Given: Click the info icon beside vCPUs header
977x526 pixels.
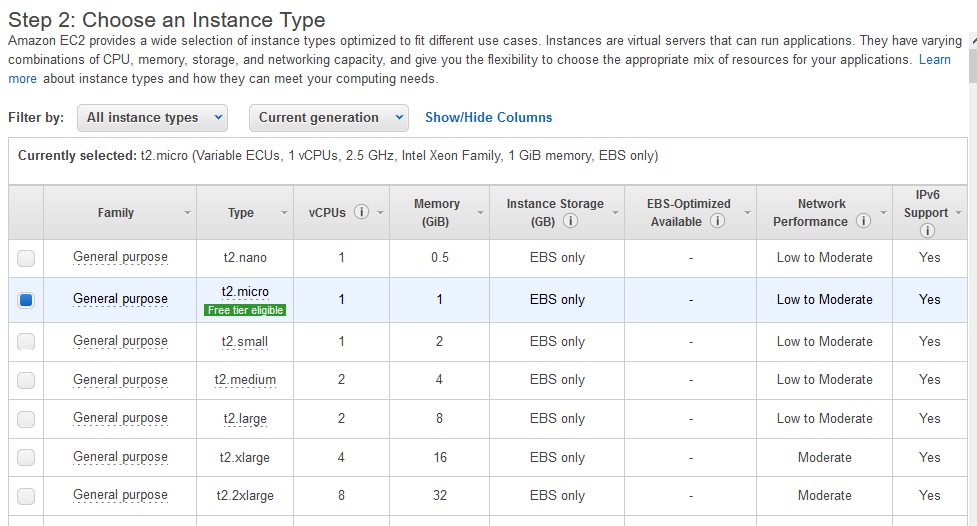Looking at the screenshot, I should click(362, 212).
